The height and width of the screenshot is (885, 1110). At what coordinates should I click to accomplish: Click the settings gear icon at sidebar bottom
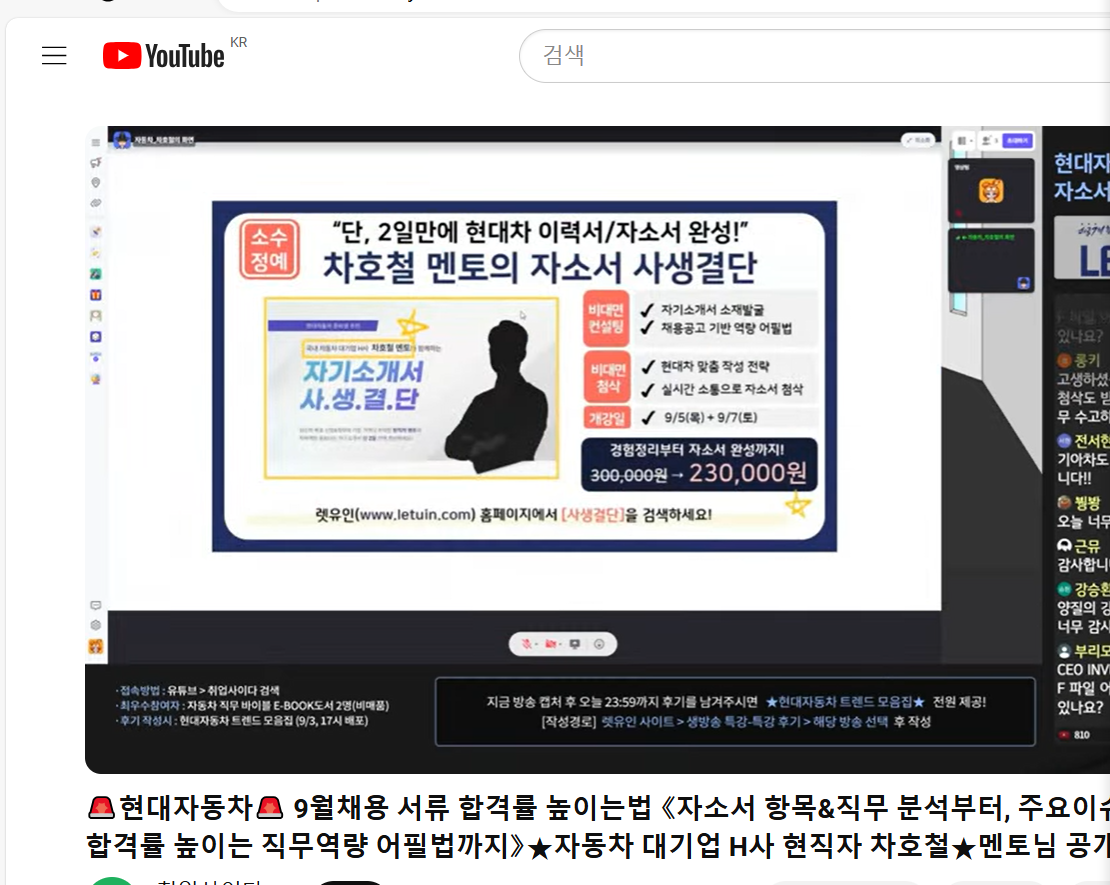96,625
